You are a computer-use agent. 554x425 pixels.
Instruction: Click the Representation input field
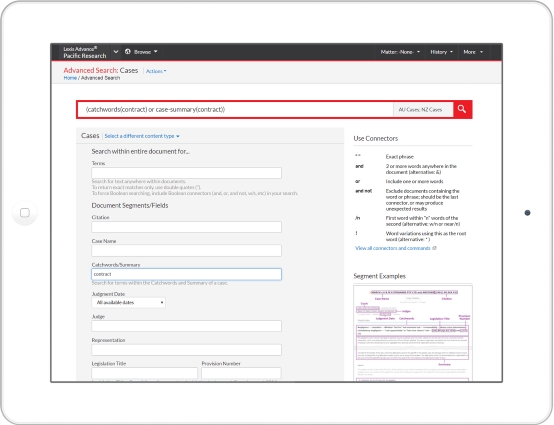pyautogui.click(x=187, y=350)
